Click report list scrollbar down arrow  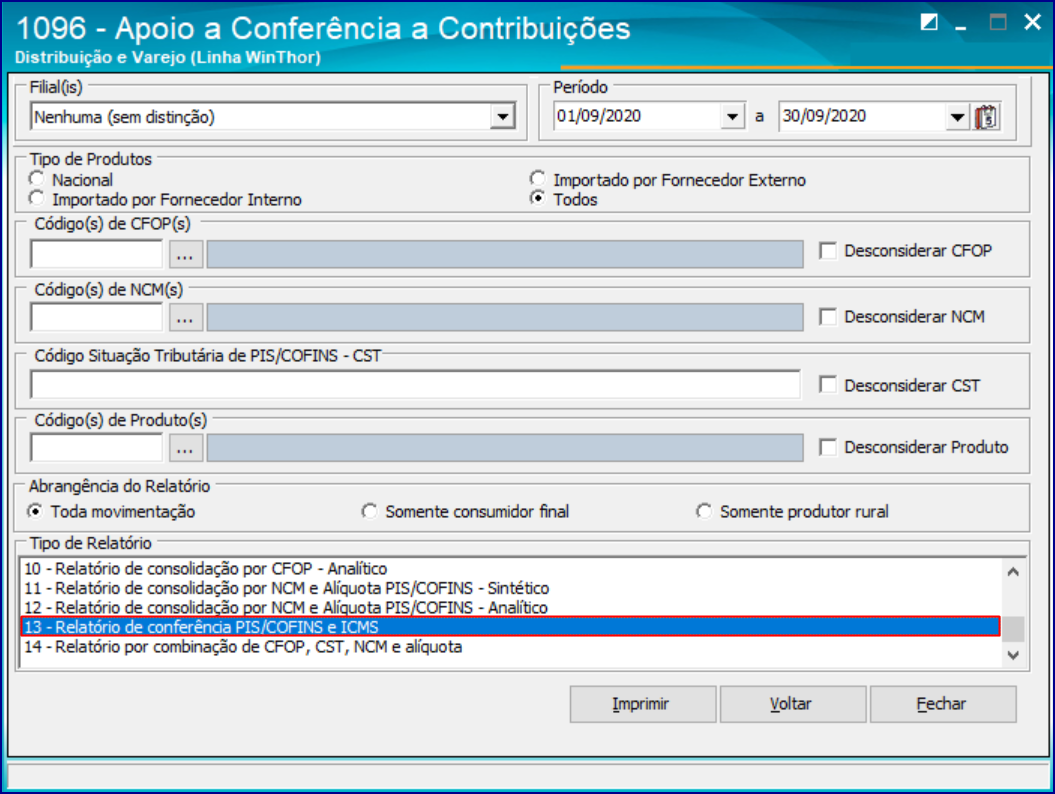pyautogui.click(x=1013, y=655)
